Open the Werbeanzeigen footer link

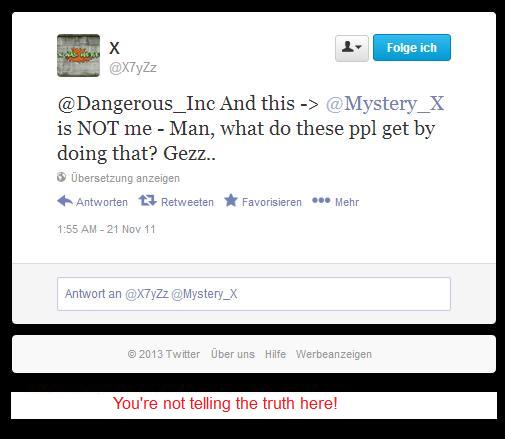(x=334, y=354)
